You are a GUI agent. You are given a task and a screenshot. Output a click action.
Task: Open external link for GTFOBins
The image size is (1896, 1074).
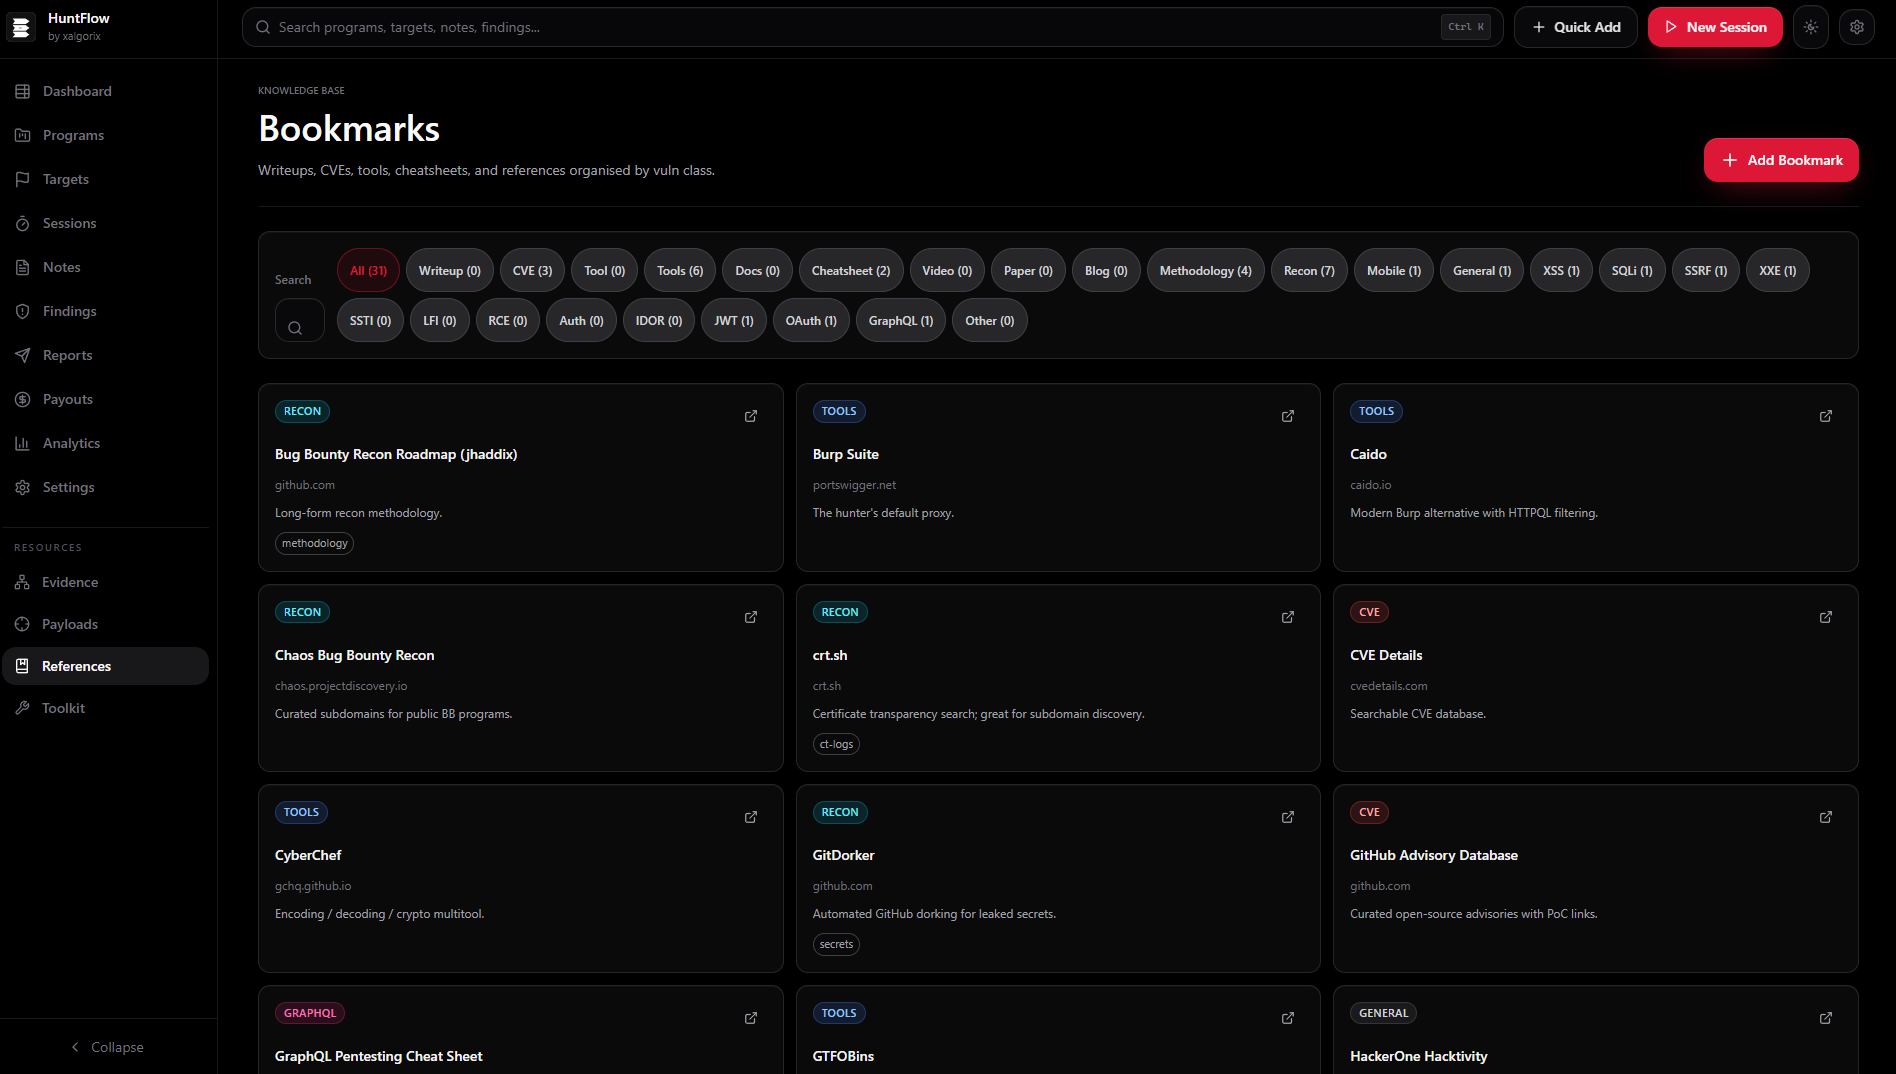pos(1288,1018)
